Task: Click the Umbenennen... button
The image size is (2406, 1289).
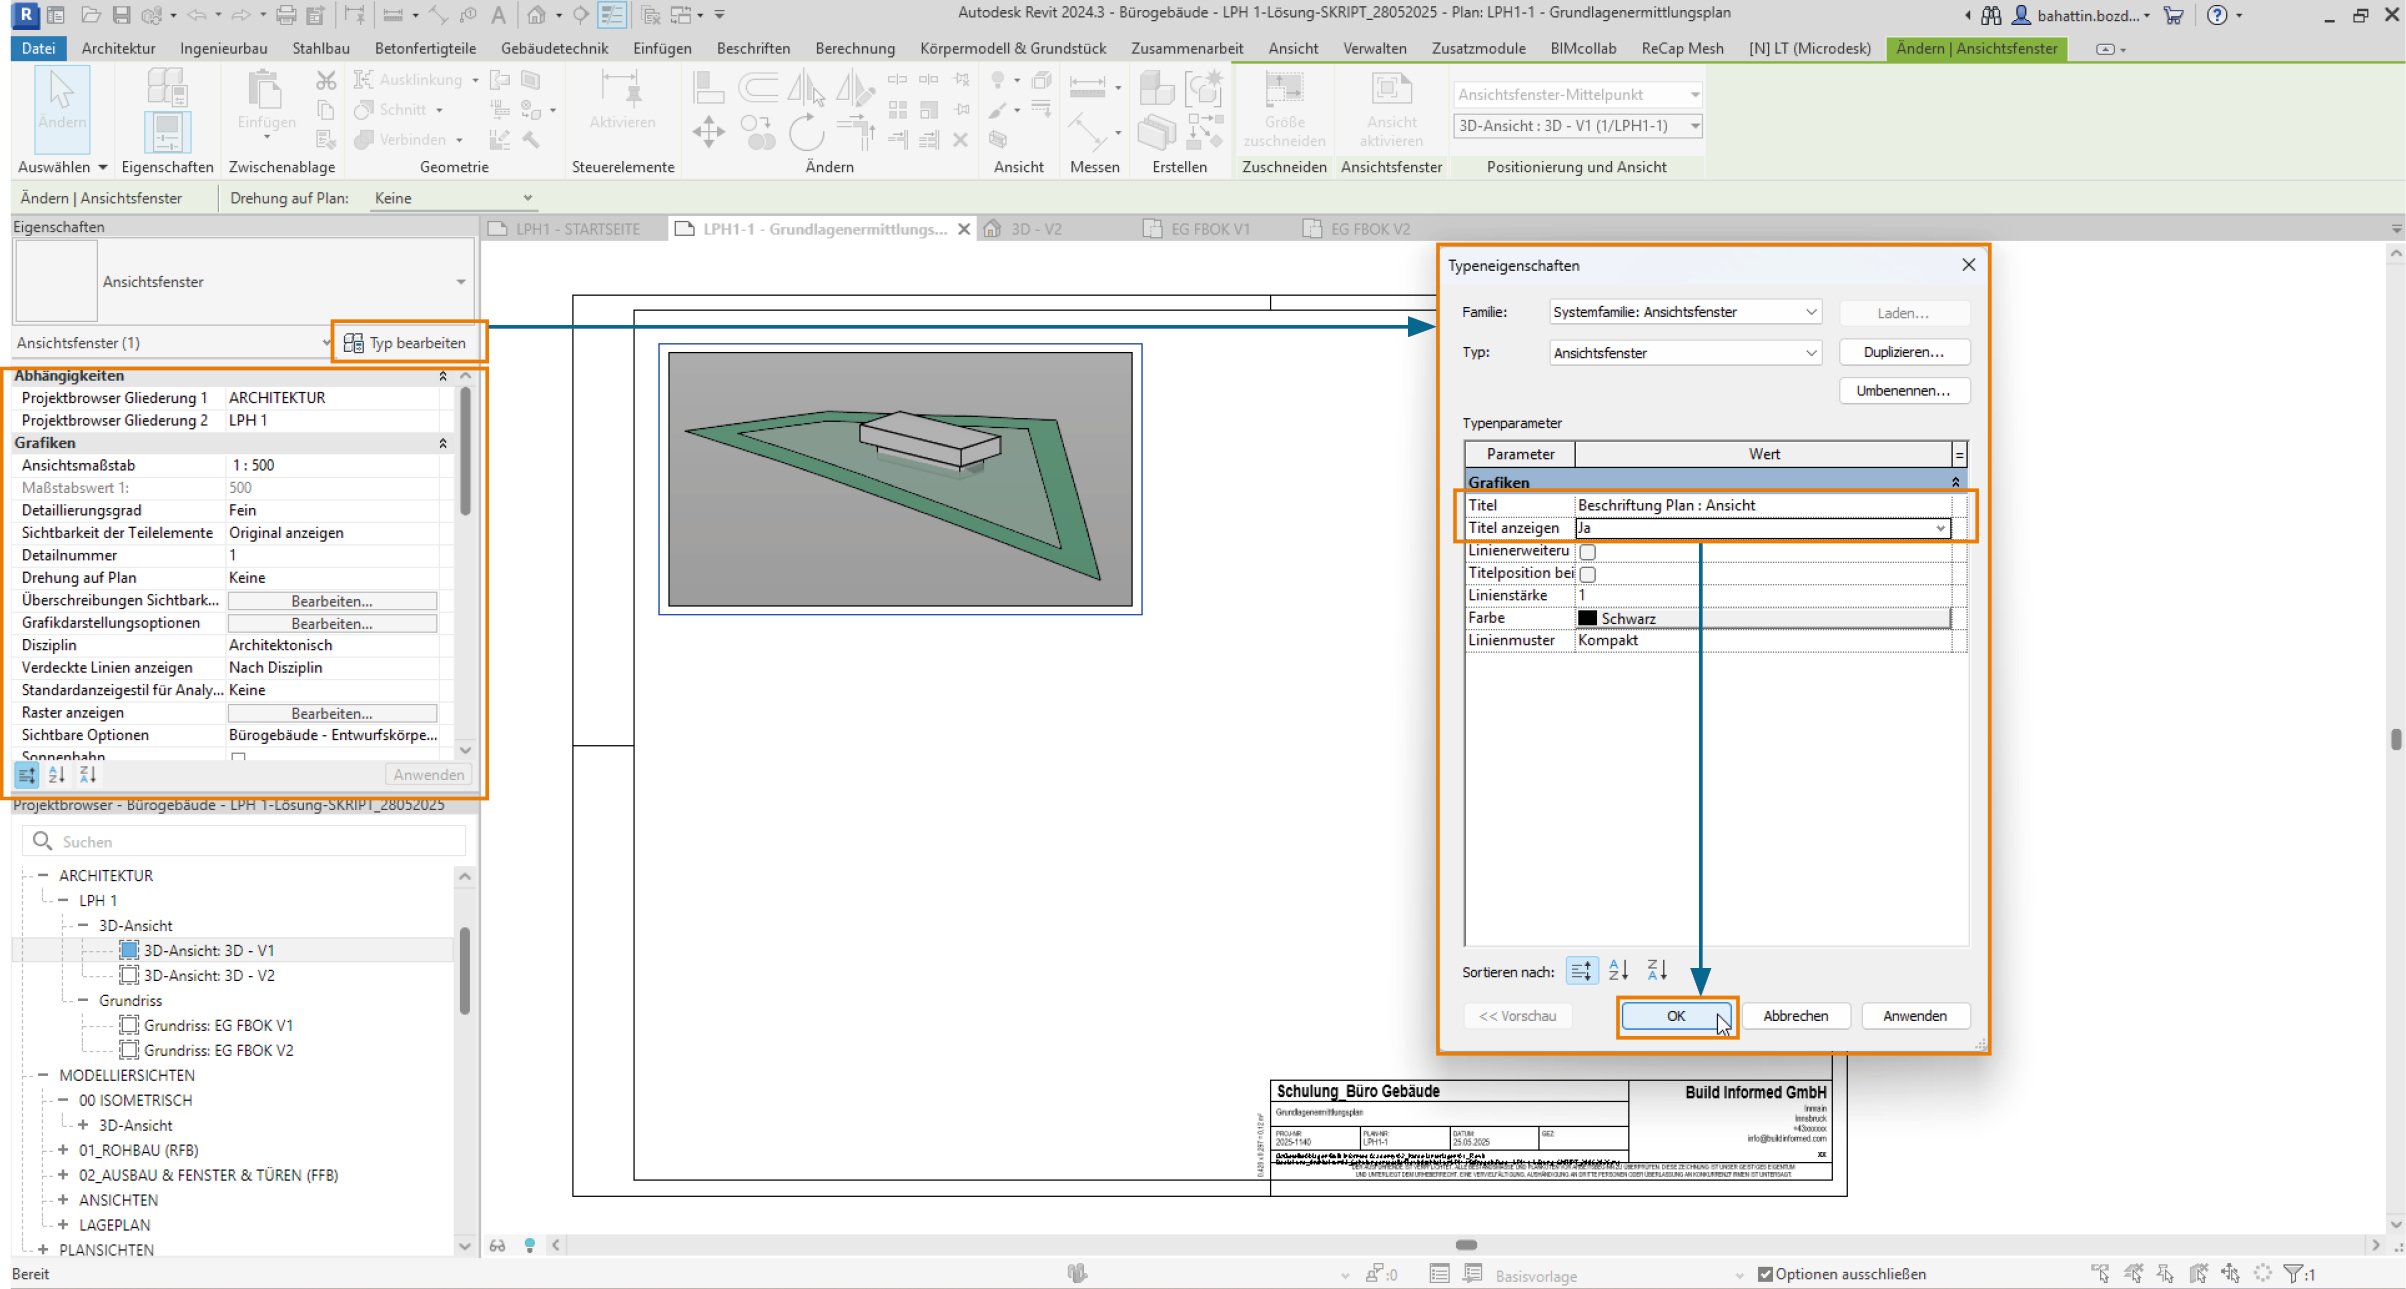Action: (x=1903, y=391)
